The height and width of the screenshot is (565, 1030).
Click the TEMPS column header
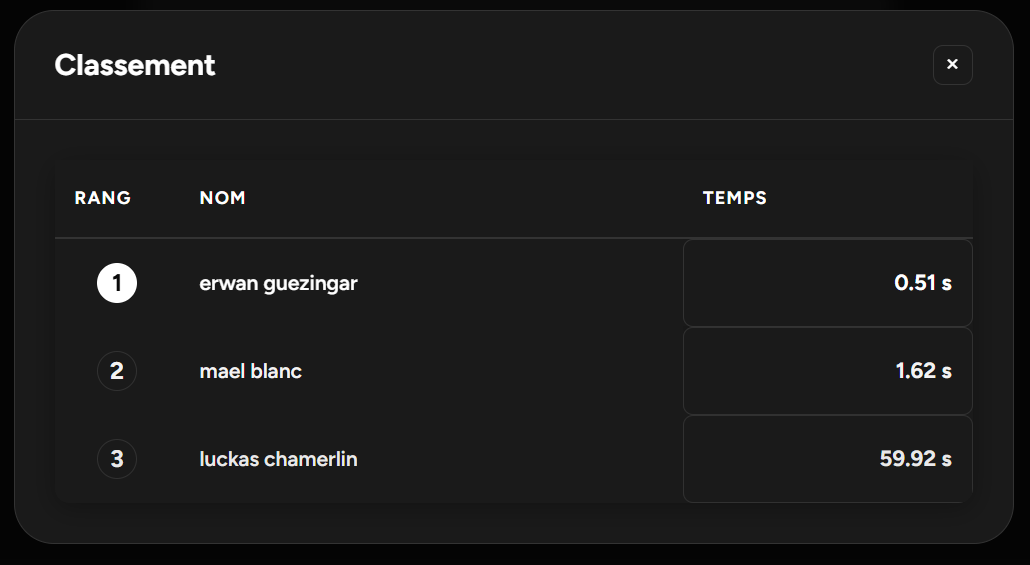pyautogui.click(x=734, y=198)
